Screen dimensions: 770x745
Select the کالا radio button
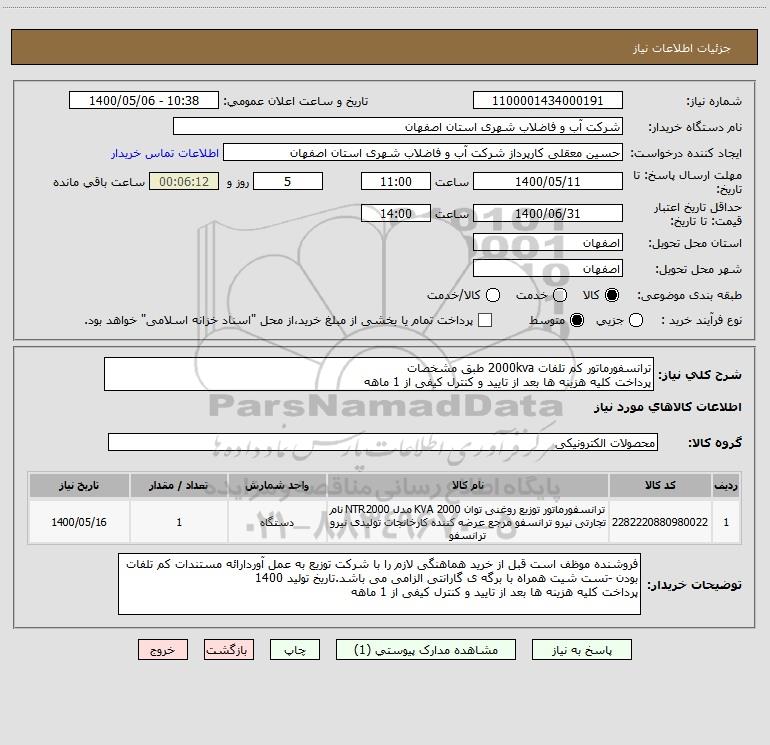(x=612, y=295)
